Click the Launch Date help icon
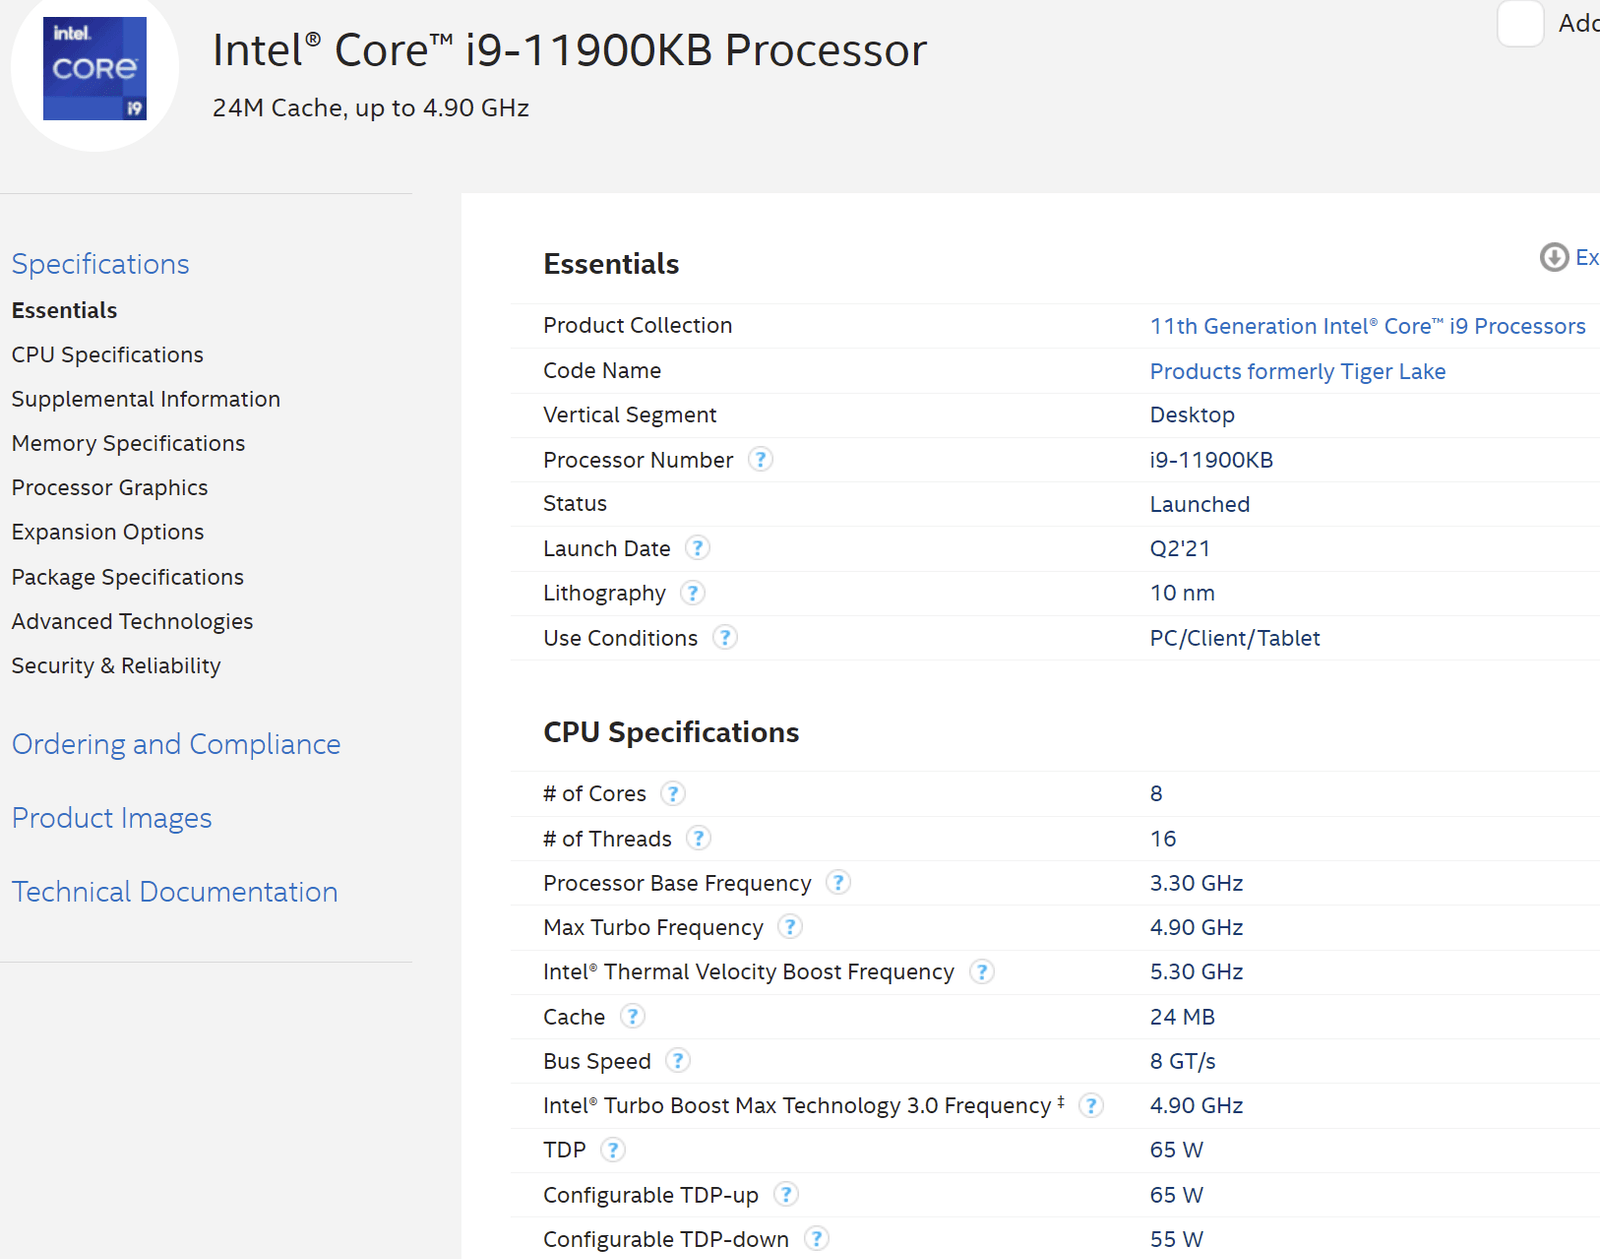 pyautogui.click(x=698, y=548)
